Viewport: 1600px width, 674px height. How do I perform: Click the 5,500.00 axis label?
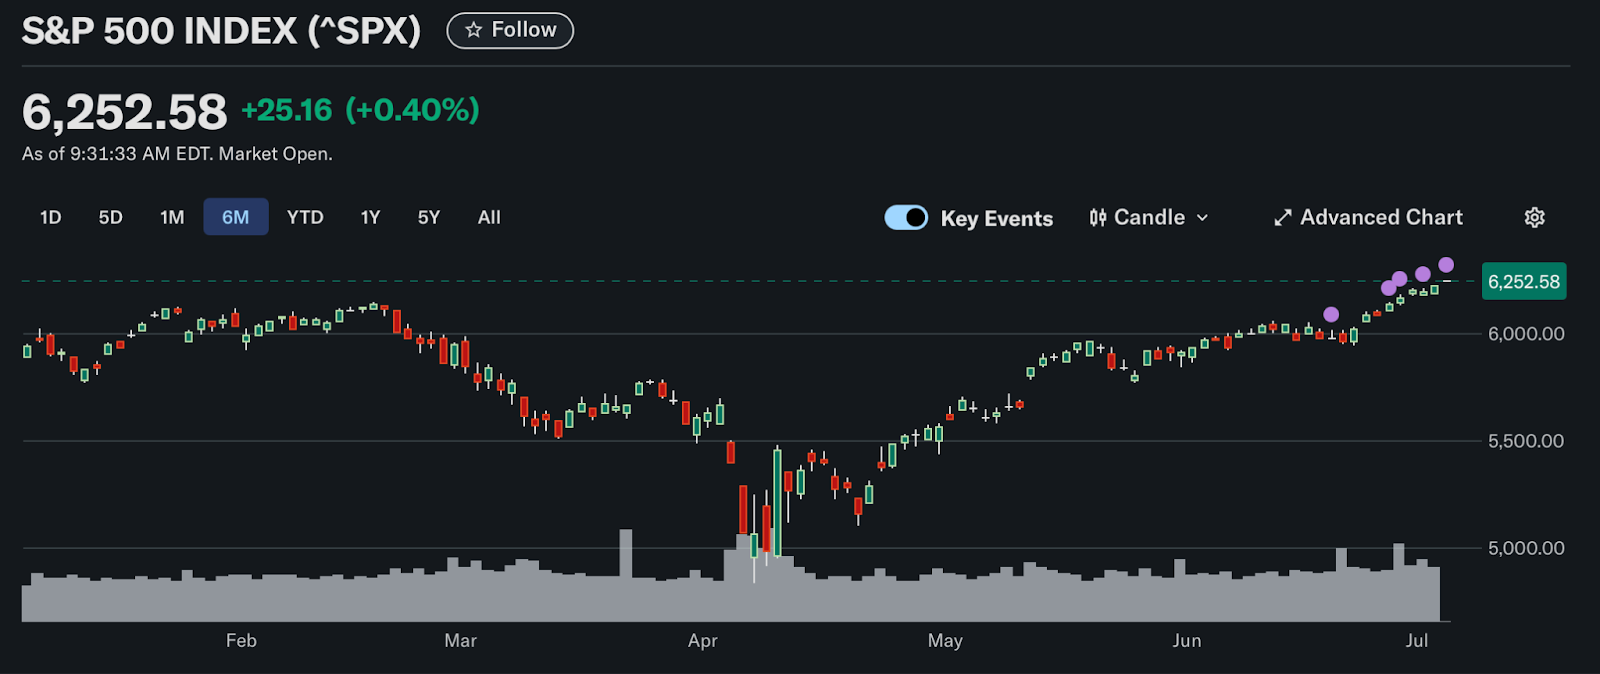[1526, 441]
